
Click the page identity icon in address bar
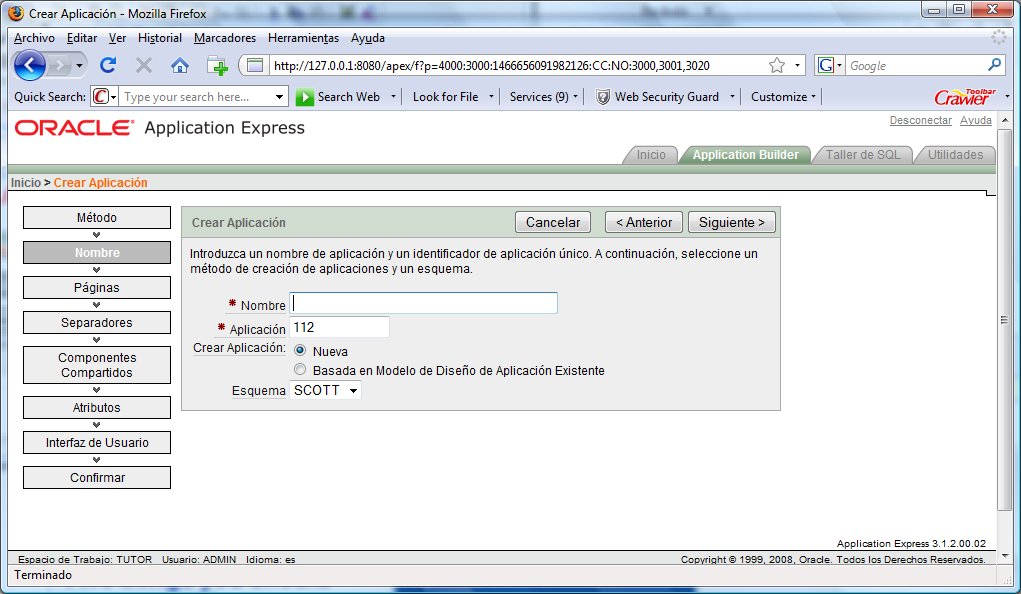255,65
